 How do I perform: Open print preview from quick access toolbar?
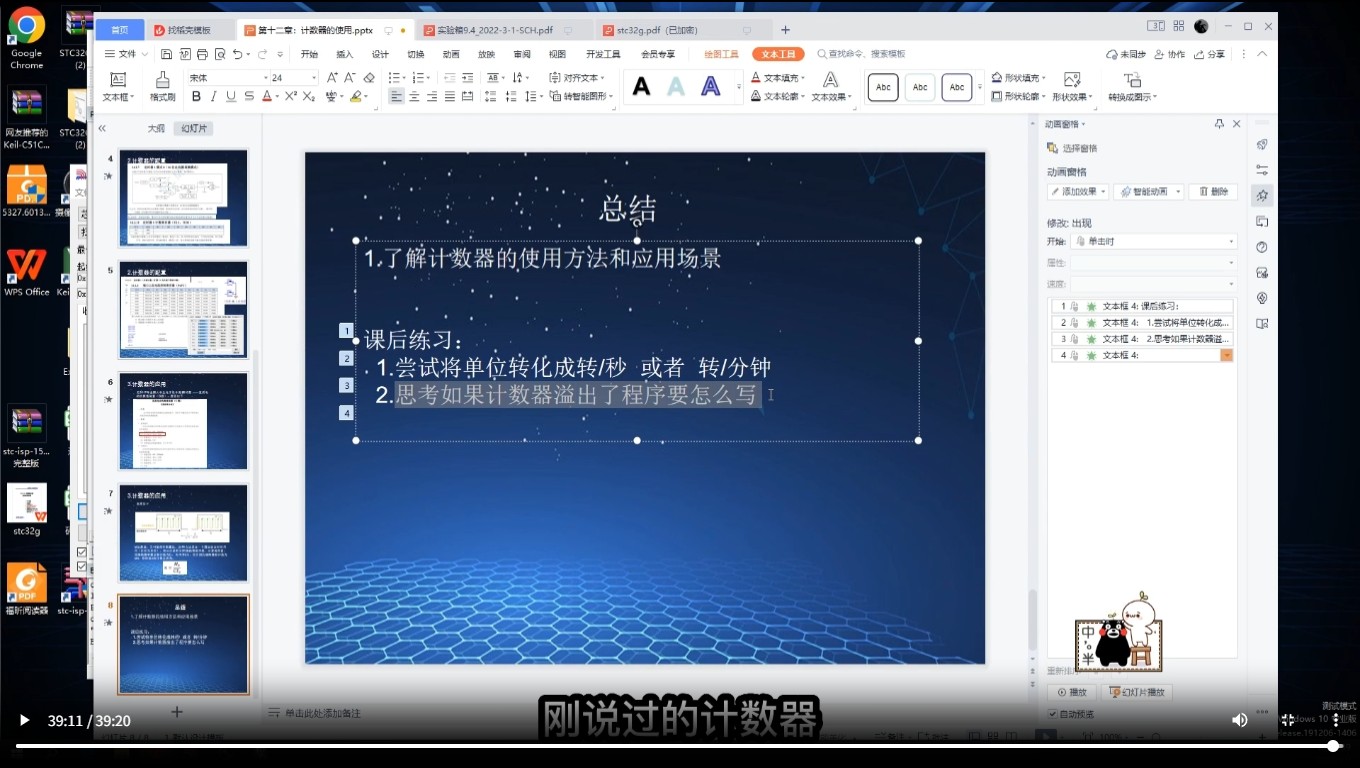(x=220, y=54)
